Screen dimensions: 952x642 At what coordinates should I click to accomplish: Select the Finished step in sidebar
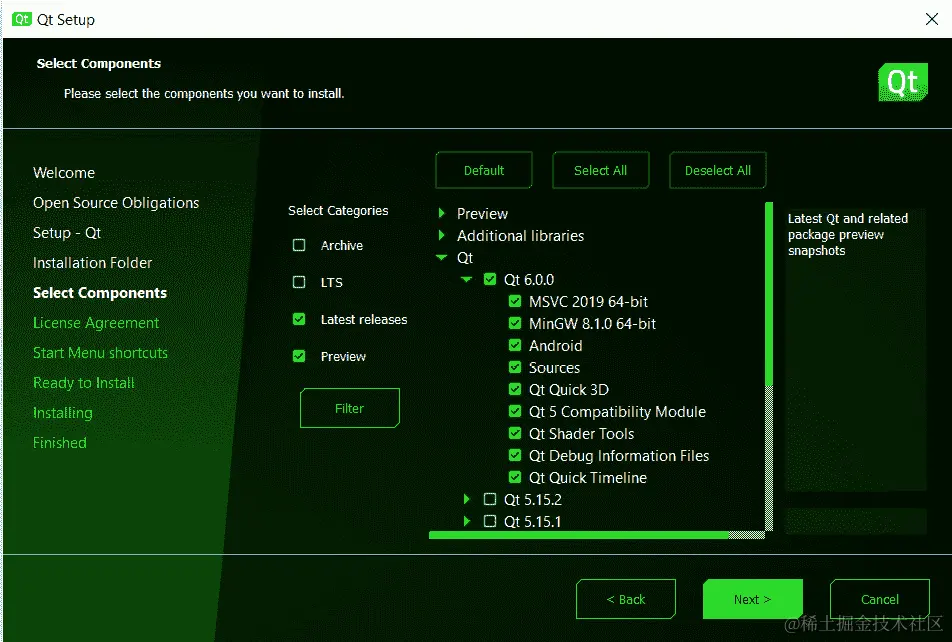click(60, 443)
